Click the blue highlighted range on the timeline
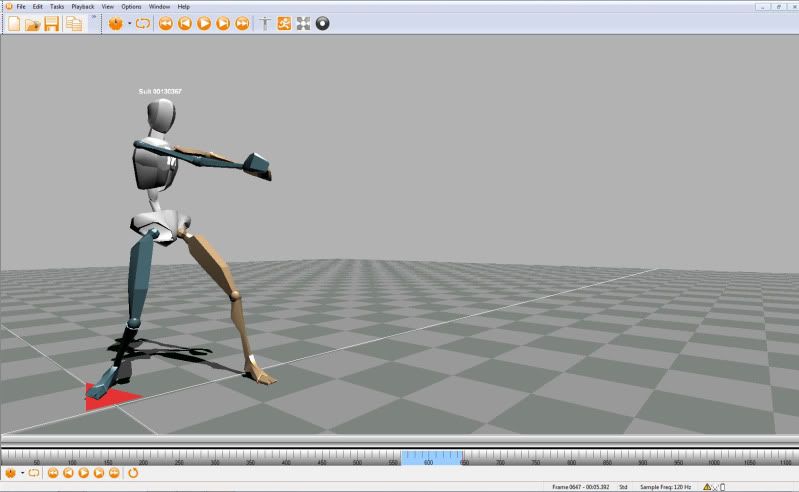Image resolution: width=799 pixels, height=492 pixels. pyautogui.click(x=432, y=457)
